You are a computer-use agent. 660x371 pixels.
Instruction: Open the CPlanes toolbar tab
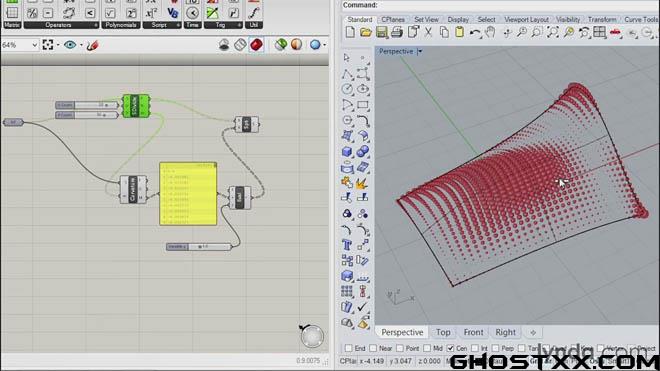pos(393,19)
